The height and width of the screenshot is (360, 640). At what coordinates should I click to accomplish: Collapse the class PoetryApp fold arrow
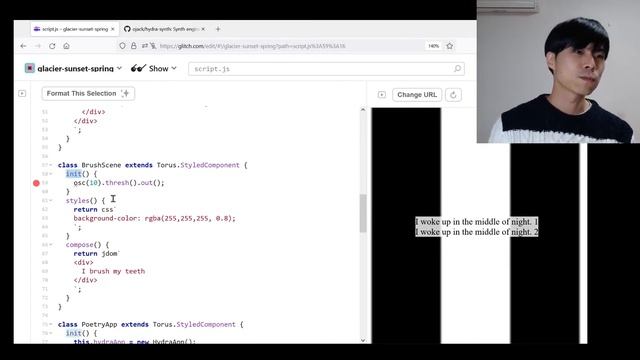51,324
